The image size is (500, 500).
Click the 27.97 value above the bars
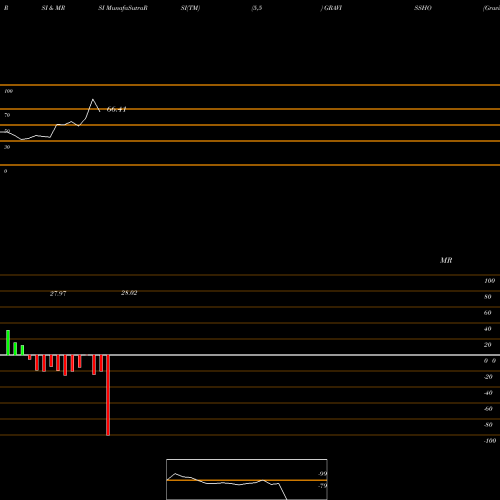click(x=58, y=293)
